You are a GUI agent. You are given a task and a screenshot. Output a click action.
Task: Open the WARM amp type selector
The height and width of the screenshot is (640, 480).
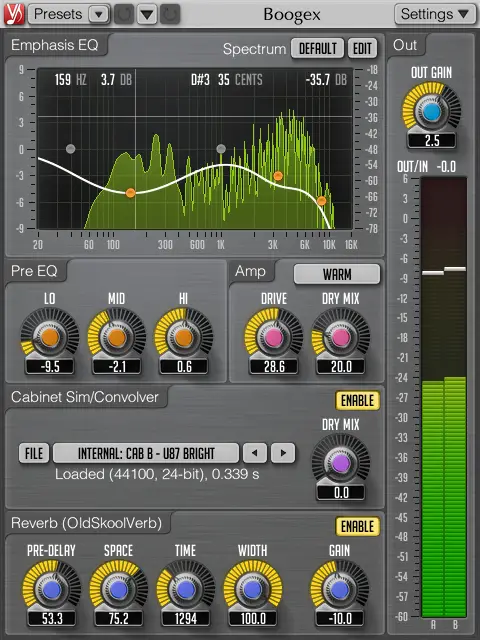click(x=337, y=274)
